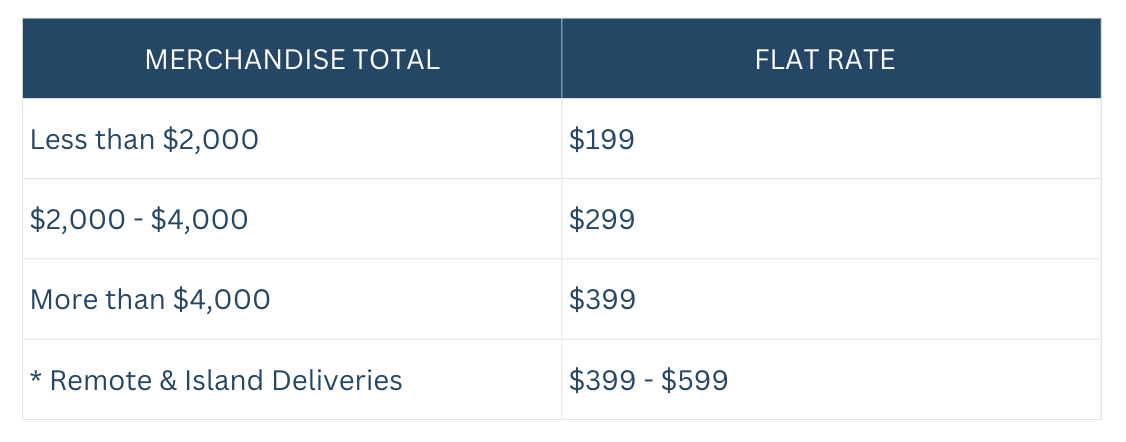Select the 'Less than $2,000' cell
The height and width of the screenshot is (442, 1126).
point(292,138)
